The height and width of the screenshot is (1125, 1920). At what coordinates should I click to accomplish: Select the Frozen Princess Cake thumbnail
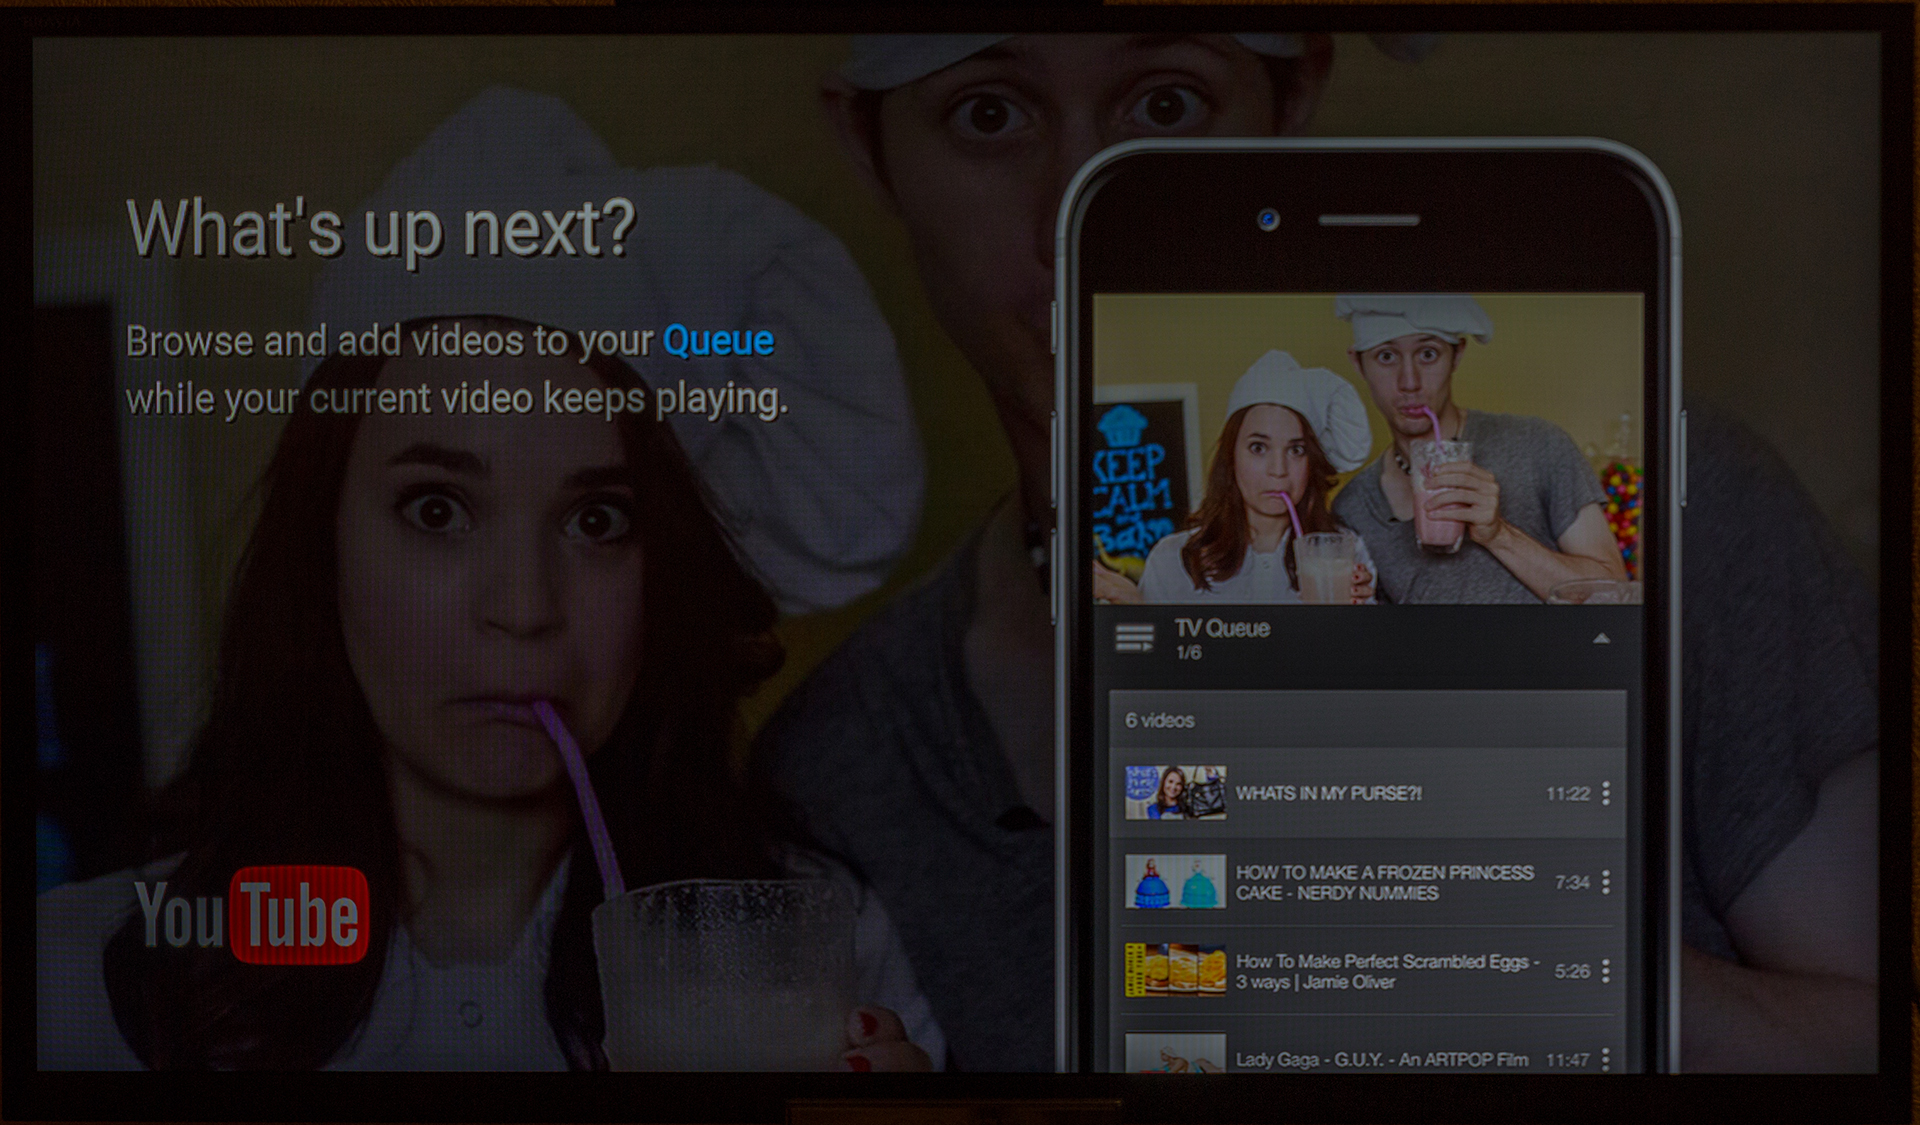1175,881
